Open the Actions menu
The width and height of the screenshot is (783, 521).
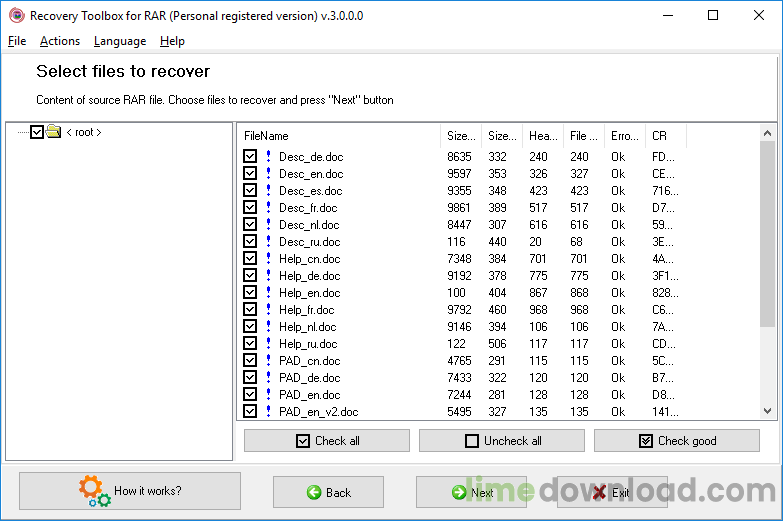click(x=60, y=41)
